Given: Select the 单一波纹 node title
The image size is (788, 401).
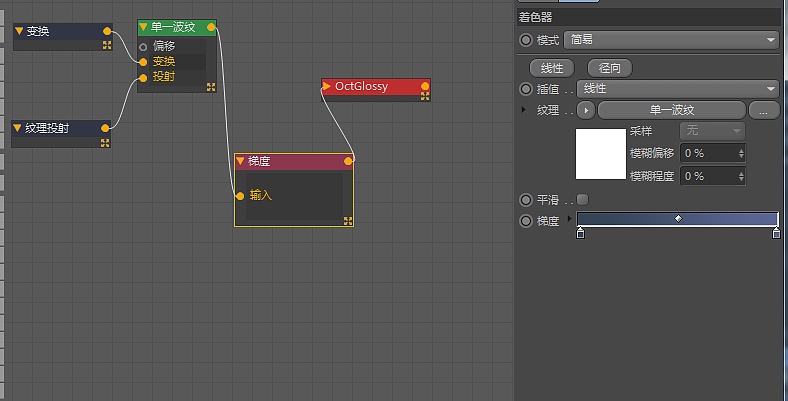Looking at the screenshot, I should [173, 27].
